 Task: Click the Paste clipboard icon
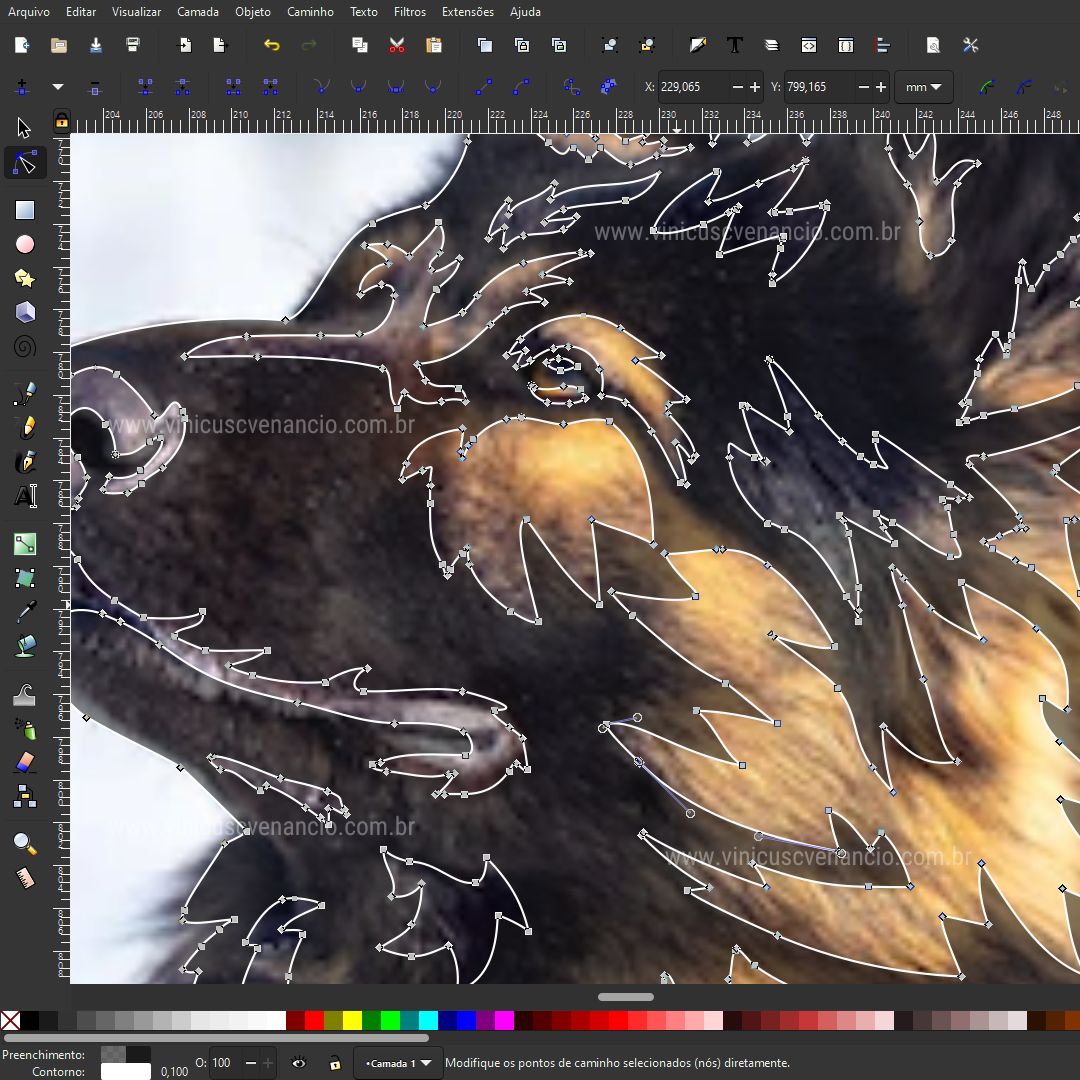point(434,45)
